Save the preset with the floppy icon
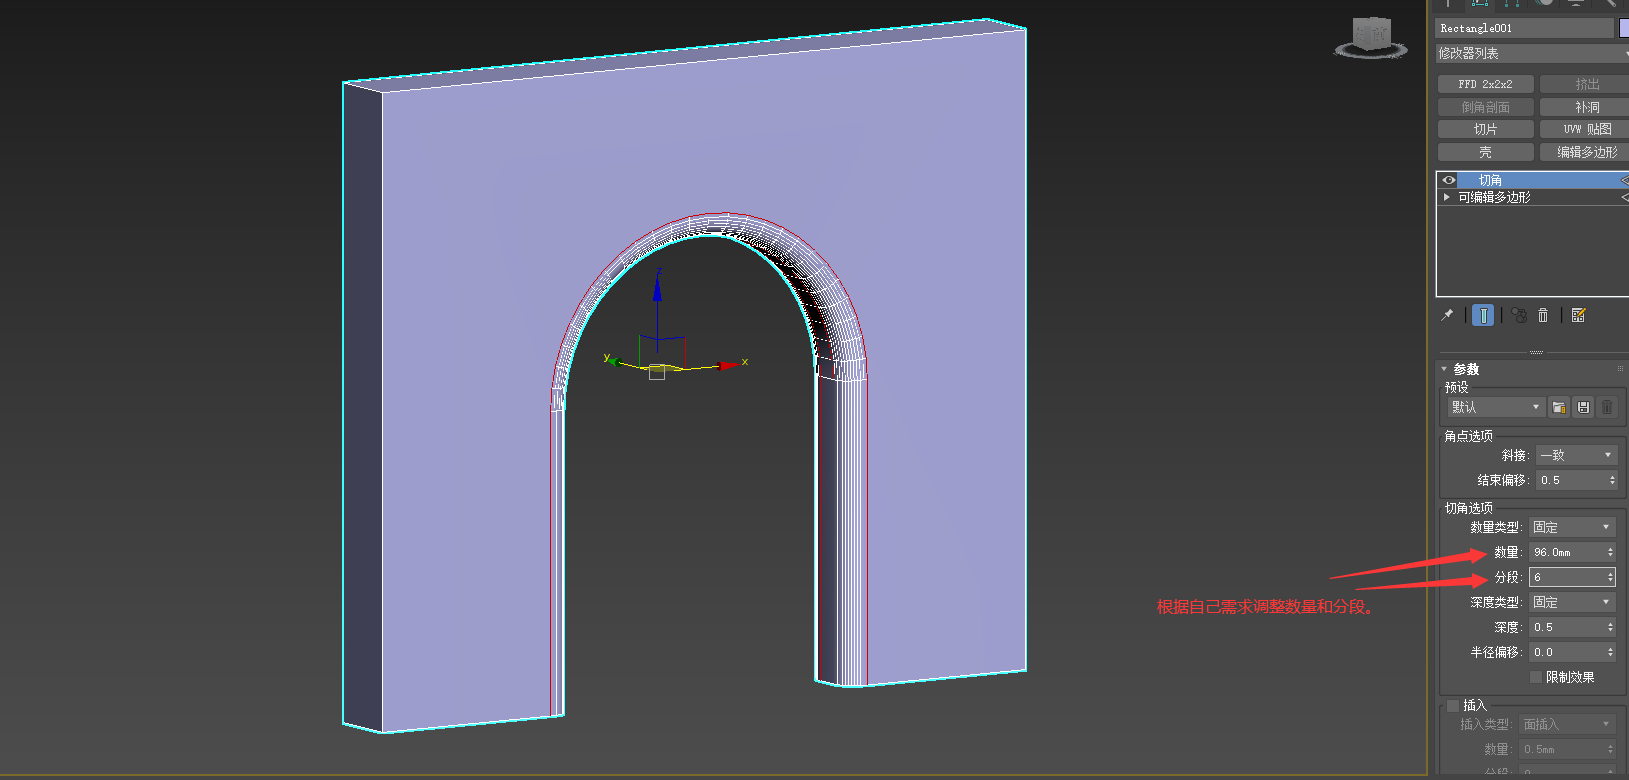The image size is (1629, 780). [x=1583, y=407]
